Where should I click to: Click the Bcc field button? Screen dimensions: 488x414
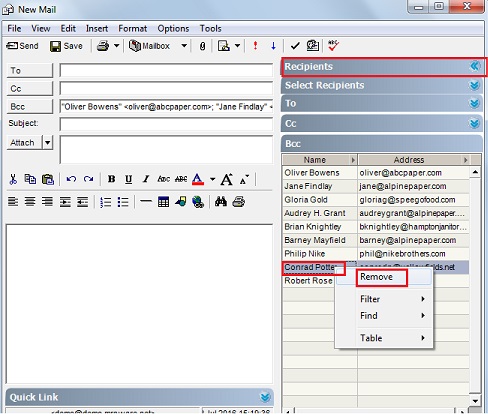tap(30, 107)
